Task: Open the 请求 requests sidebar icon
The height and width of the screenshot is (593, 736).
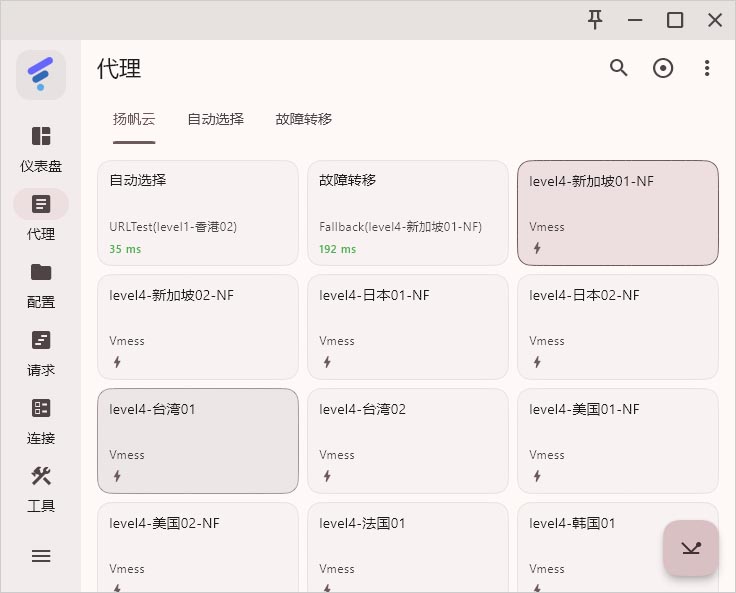Action: tap(41, 341)
